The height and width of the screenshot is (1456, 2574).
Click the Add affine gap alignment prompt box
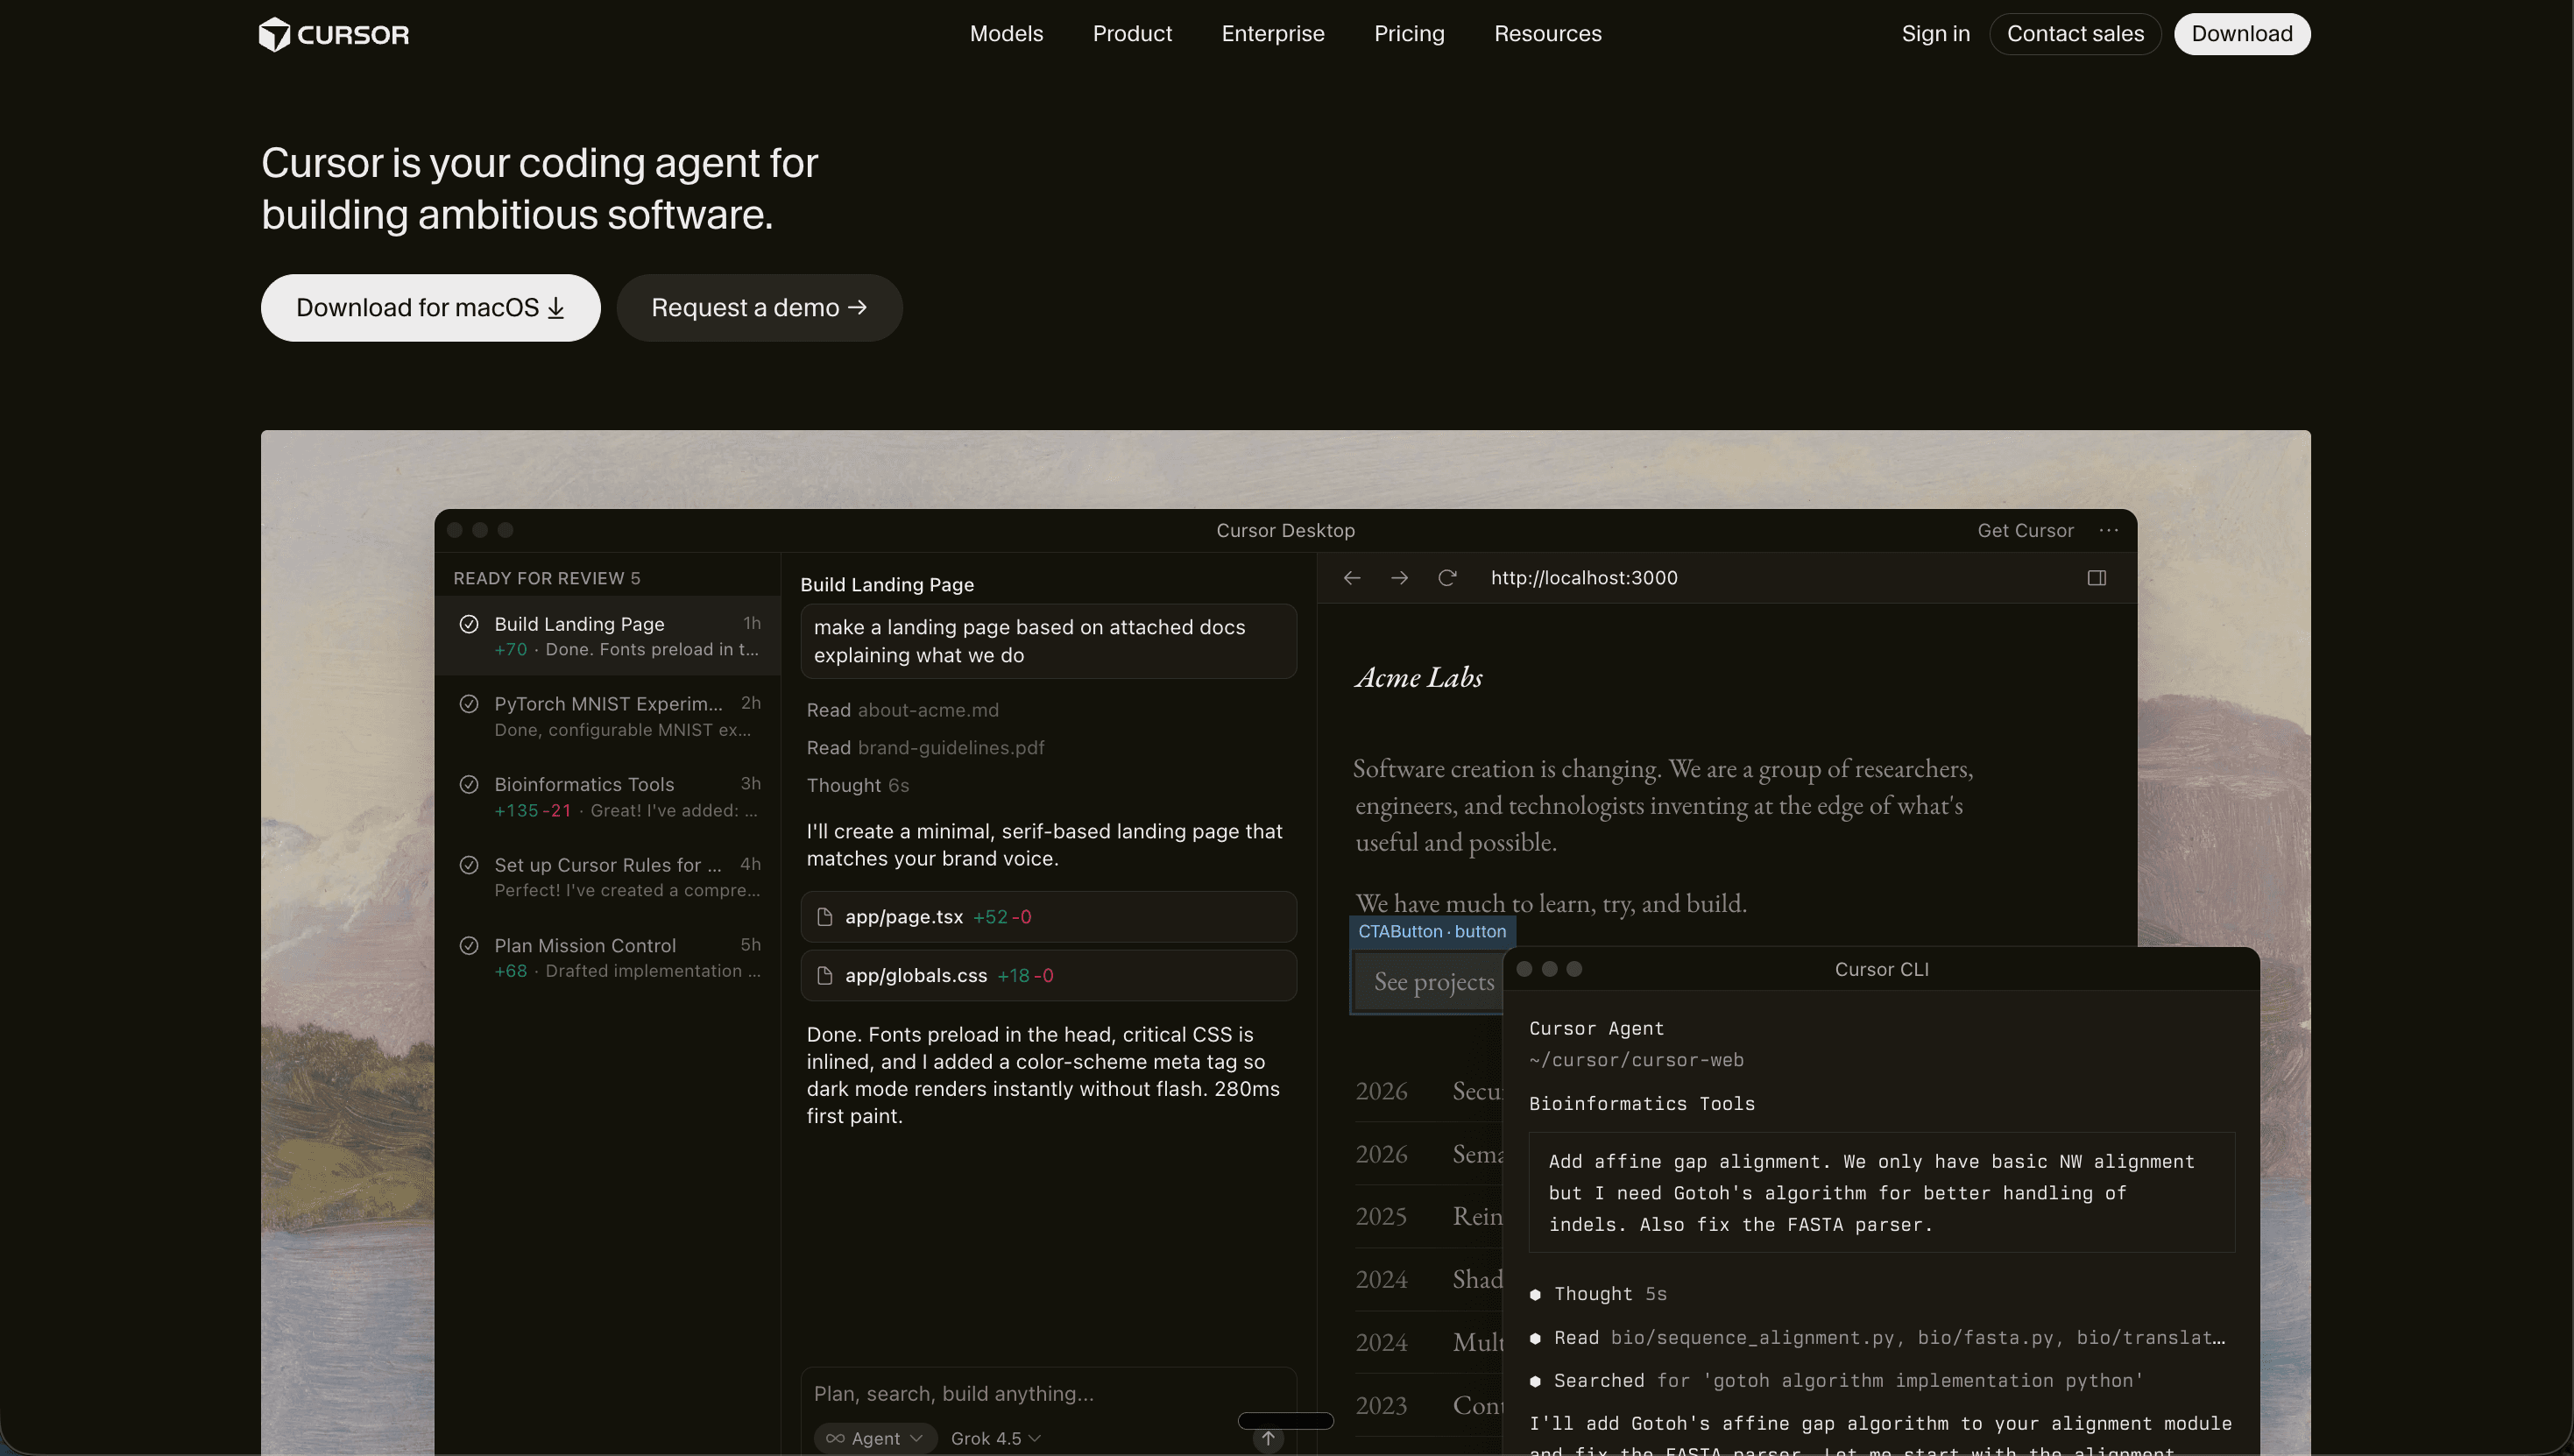click(1882, 1193)
